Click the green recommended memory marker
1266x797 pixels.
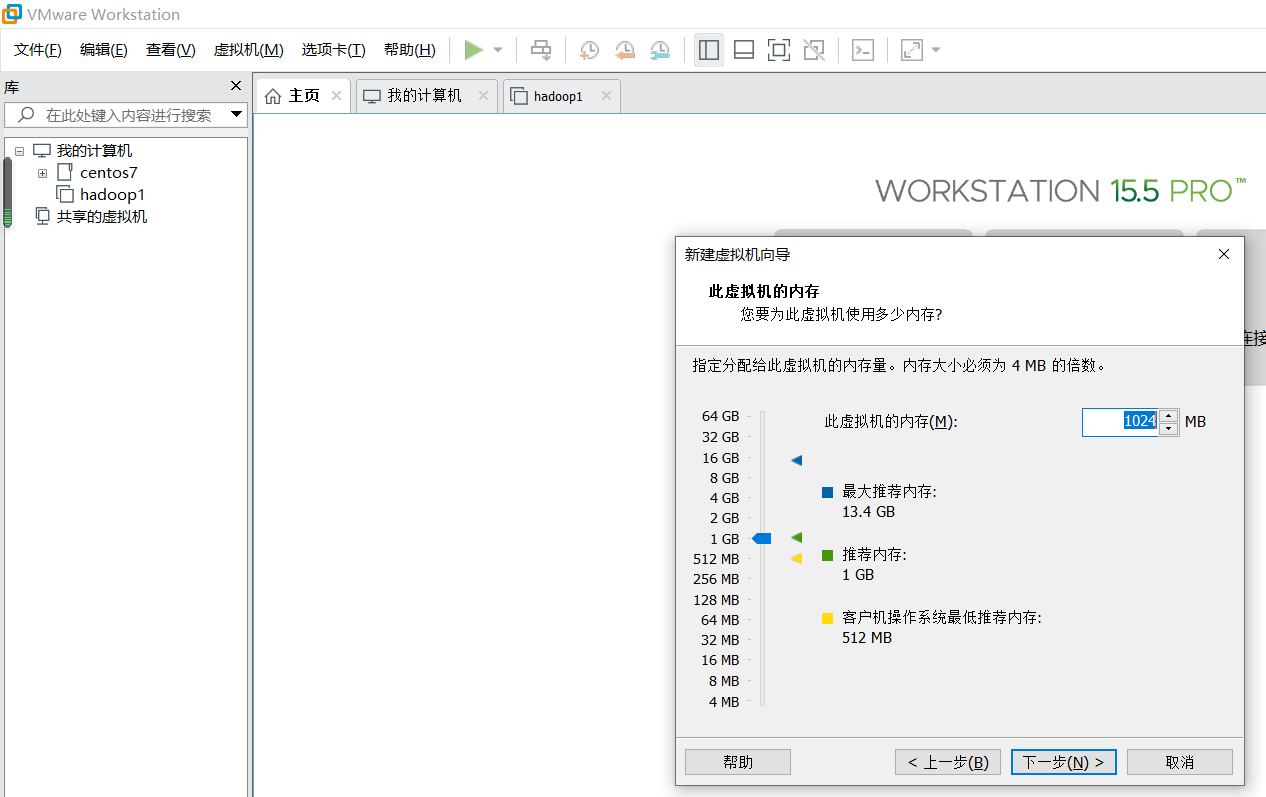(797, 538)
